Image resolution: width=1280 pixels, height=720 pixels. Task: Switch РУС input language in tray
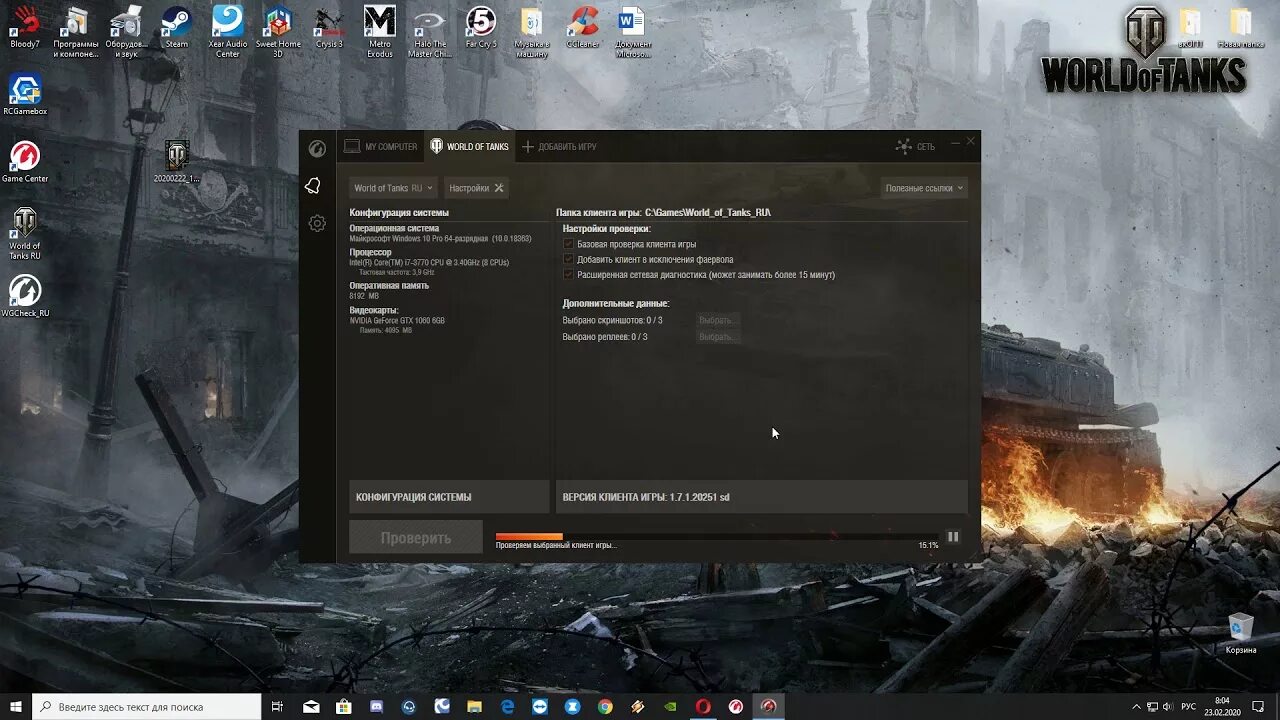pyautogui.click(x=1188, y=706)
